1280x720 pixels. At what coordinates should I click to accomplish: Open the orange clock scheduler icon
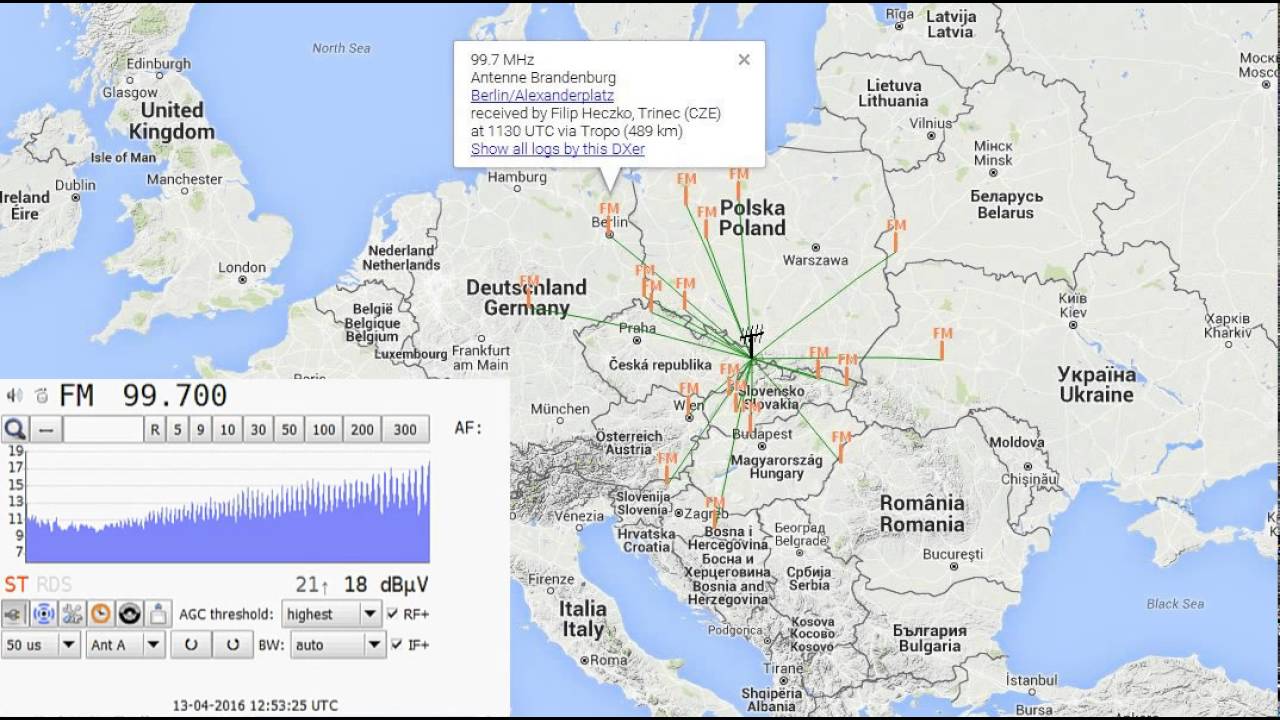click(x=101, y=614)
